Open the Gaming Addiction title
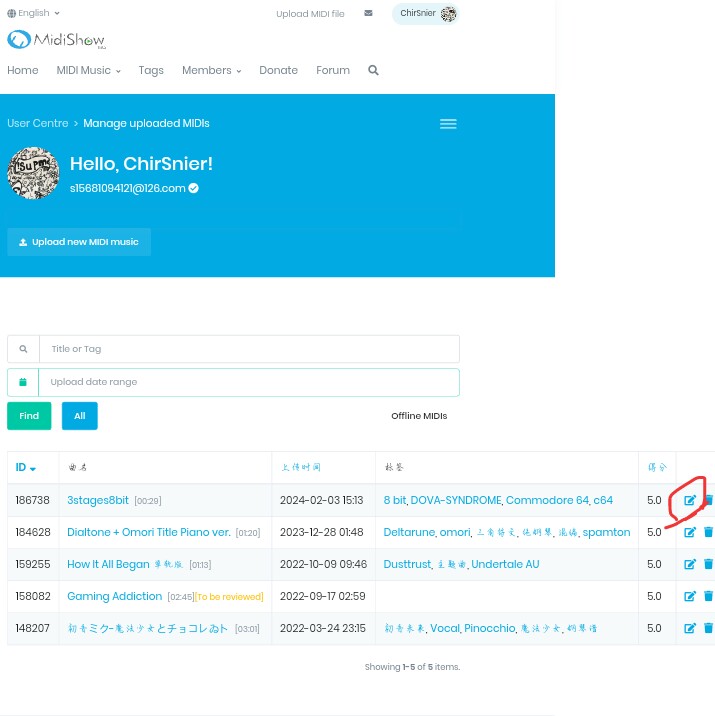Viewport: 715px width, 716px height. tap(114, 596)
